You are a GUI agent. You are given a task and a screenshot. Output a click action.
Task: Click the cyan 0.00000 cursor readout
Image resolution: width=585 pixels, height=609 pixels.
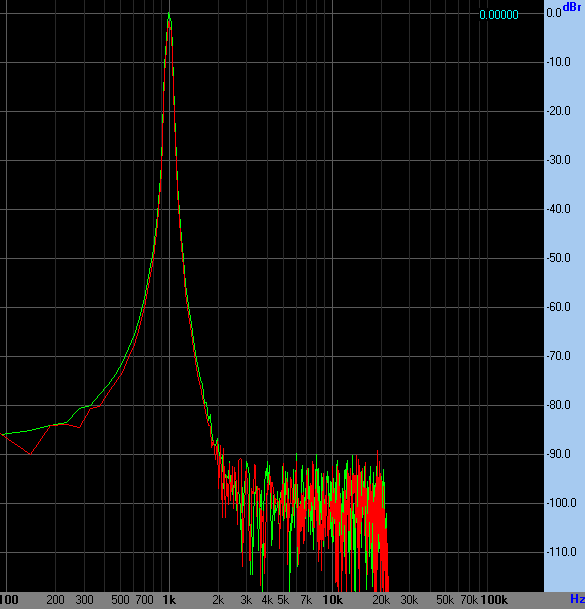[x=499, y=15]
